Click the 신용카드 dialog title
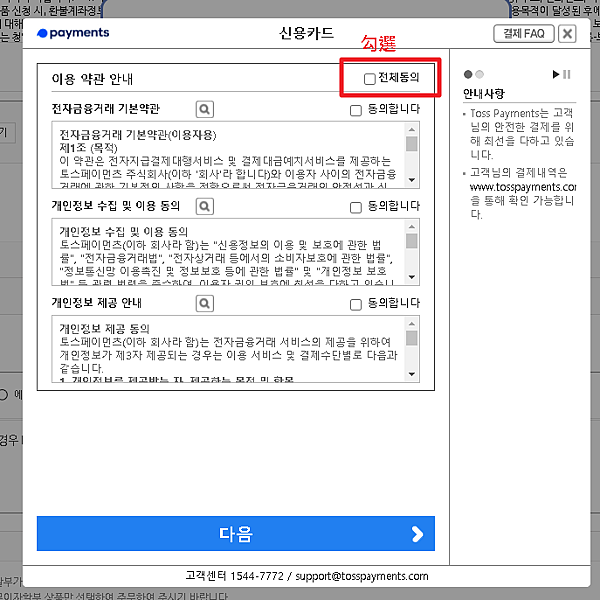 pyautogui.click(x=306, y=33)
